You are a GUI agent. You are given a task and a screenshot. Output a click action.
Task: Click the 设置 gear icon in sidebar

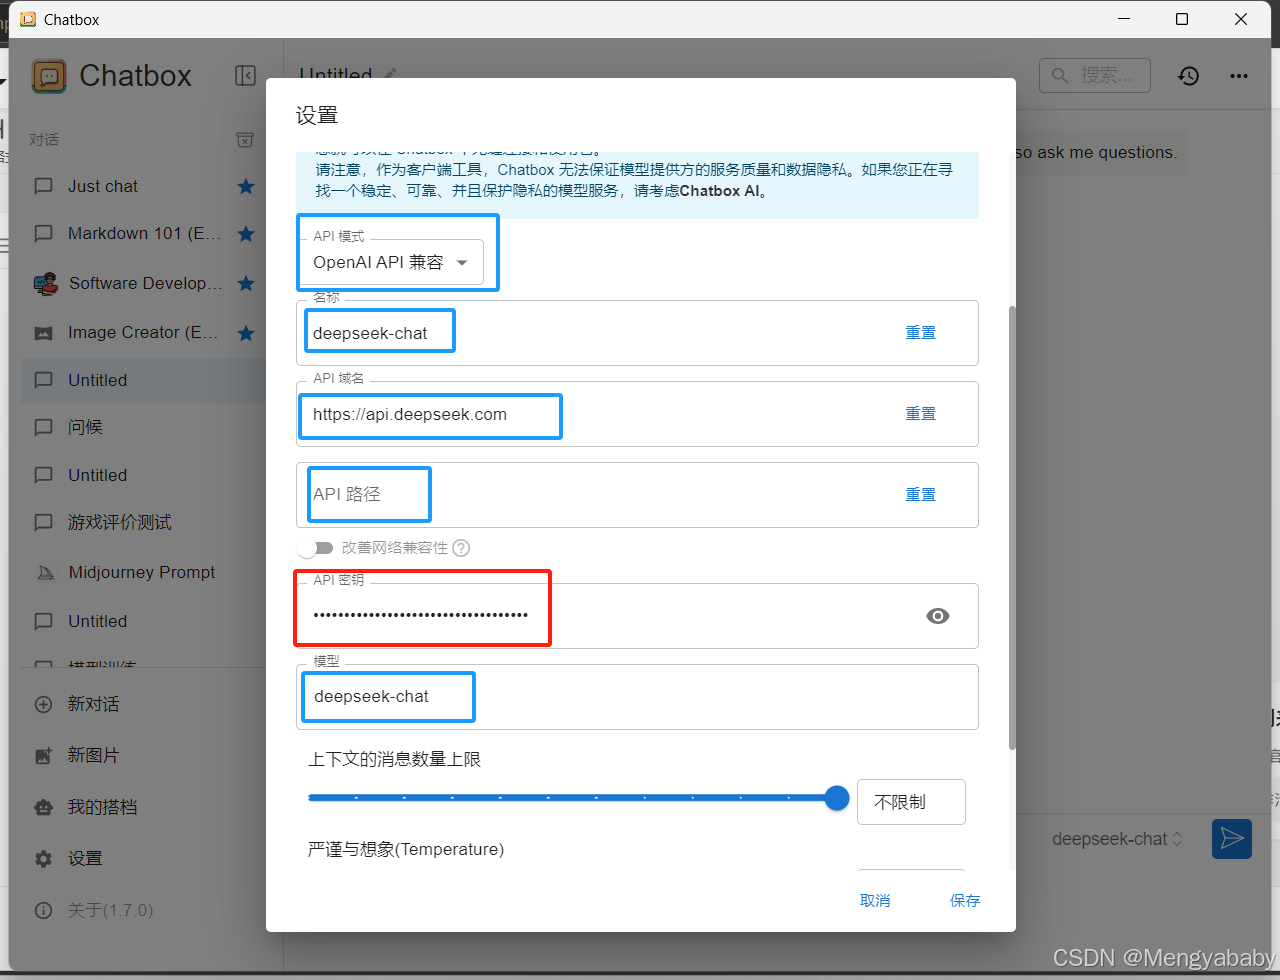pyautogui.click(x=44, y=859)
